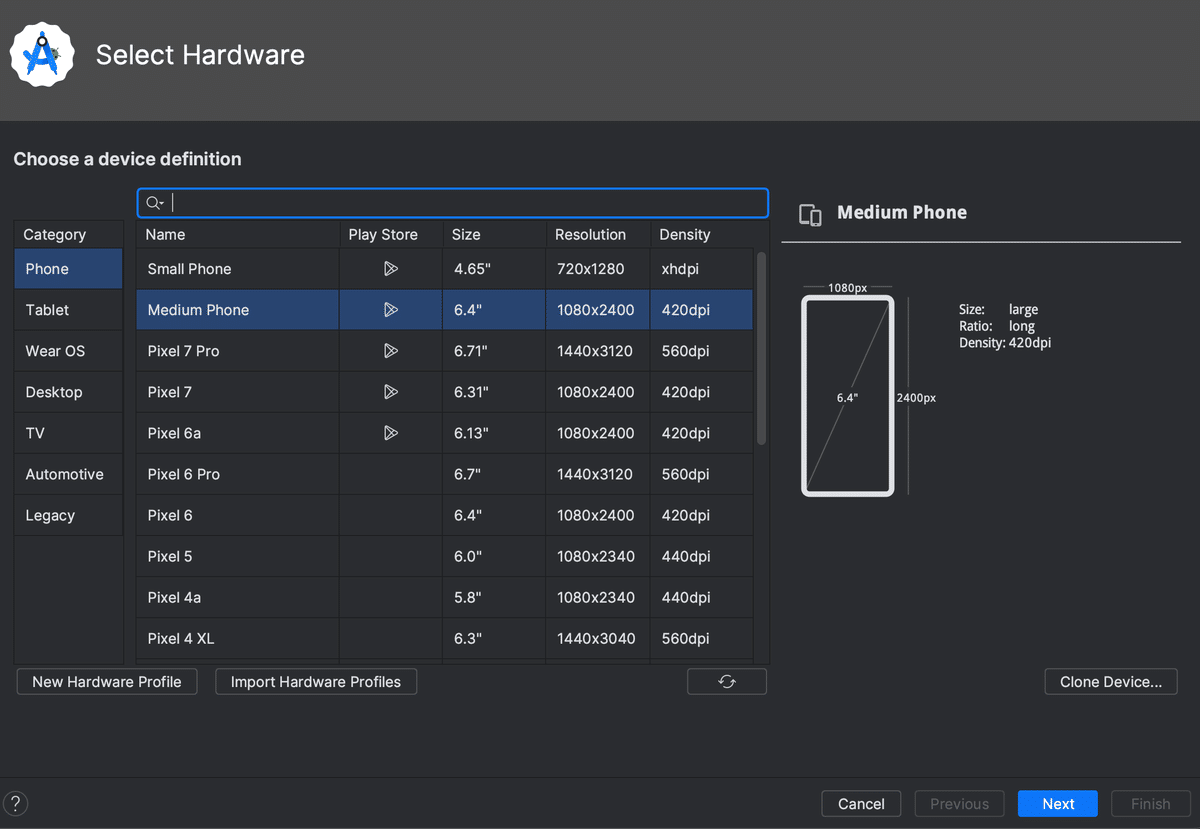Click the 5.8" size cell for Pixel 4a

[494, 597]
